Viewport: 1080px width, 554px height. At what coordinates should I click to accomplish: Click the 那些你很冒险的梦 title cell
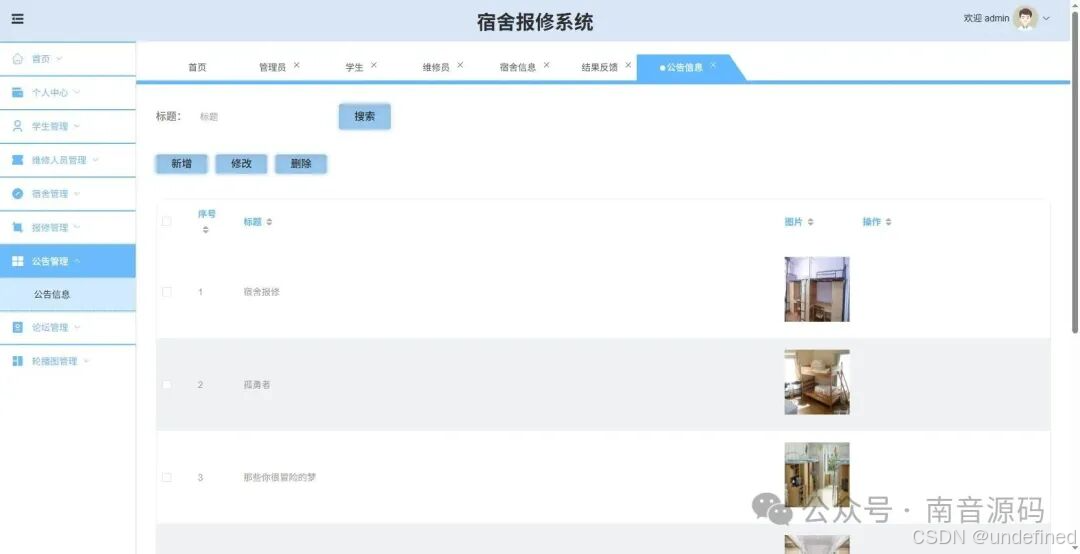pos(280,478)
